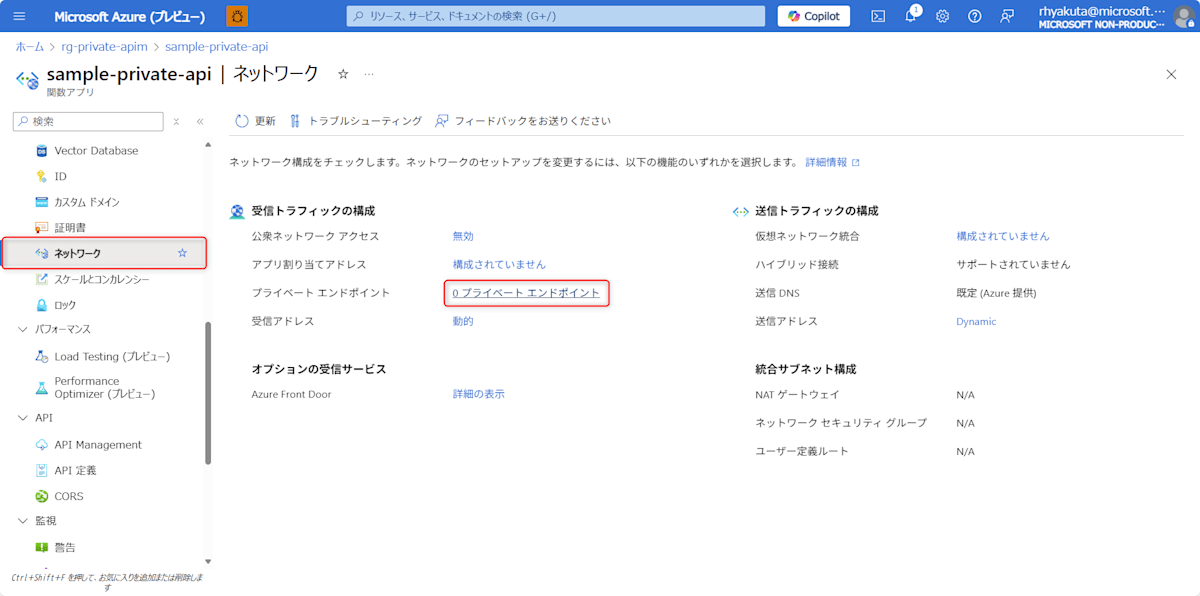Click 動的 for 受信アドレス
The height and width of the screenshot is (596, 1200).
pyautogui.click(x=463, y=321)
